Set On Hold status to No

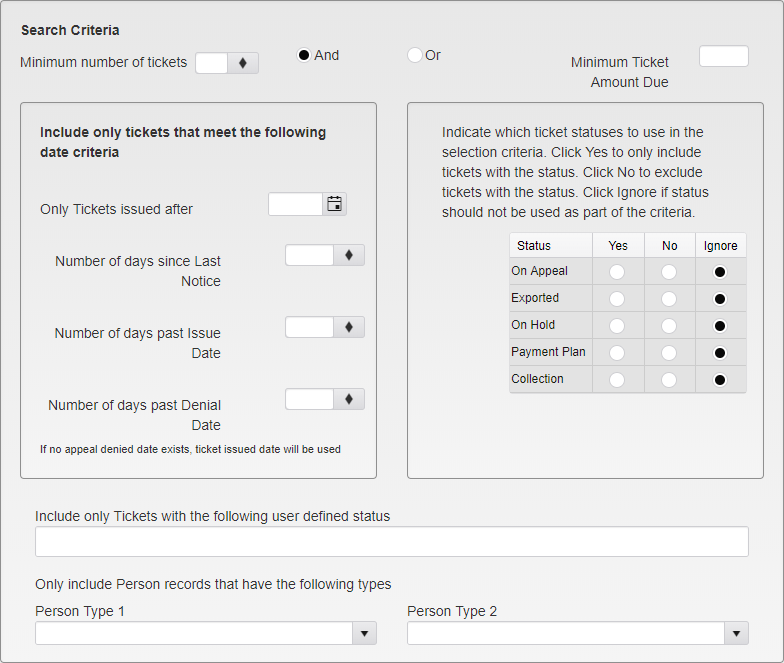[x=669, y=326]
